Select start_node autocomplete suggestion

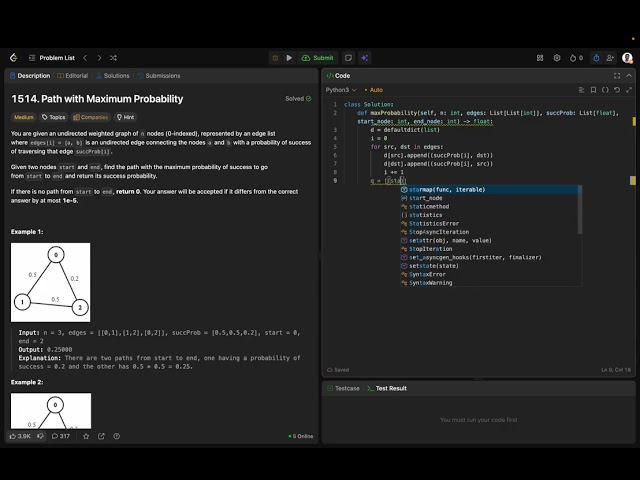489,198
